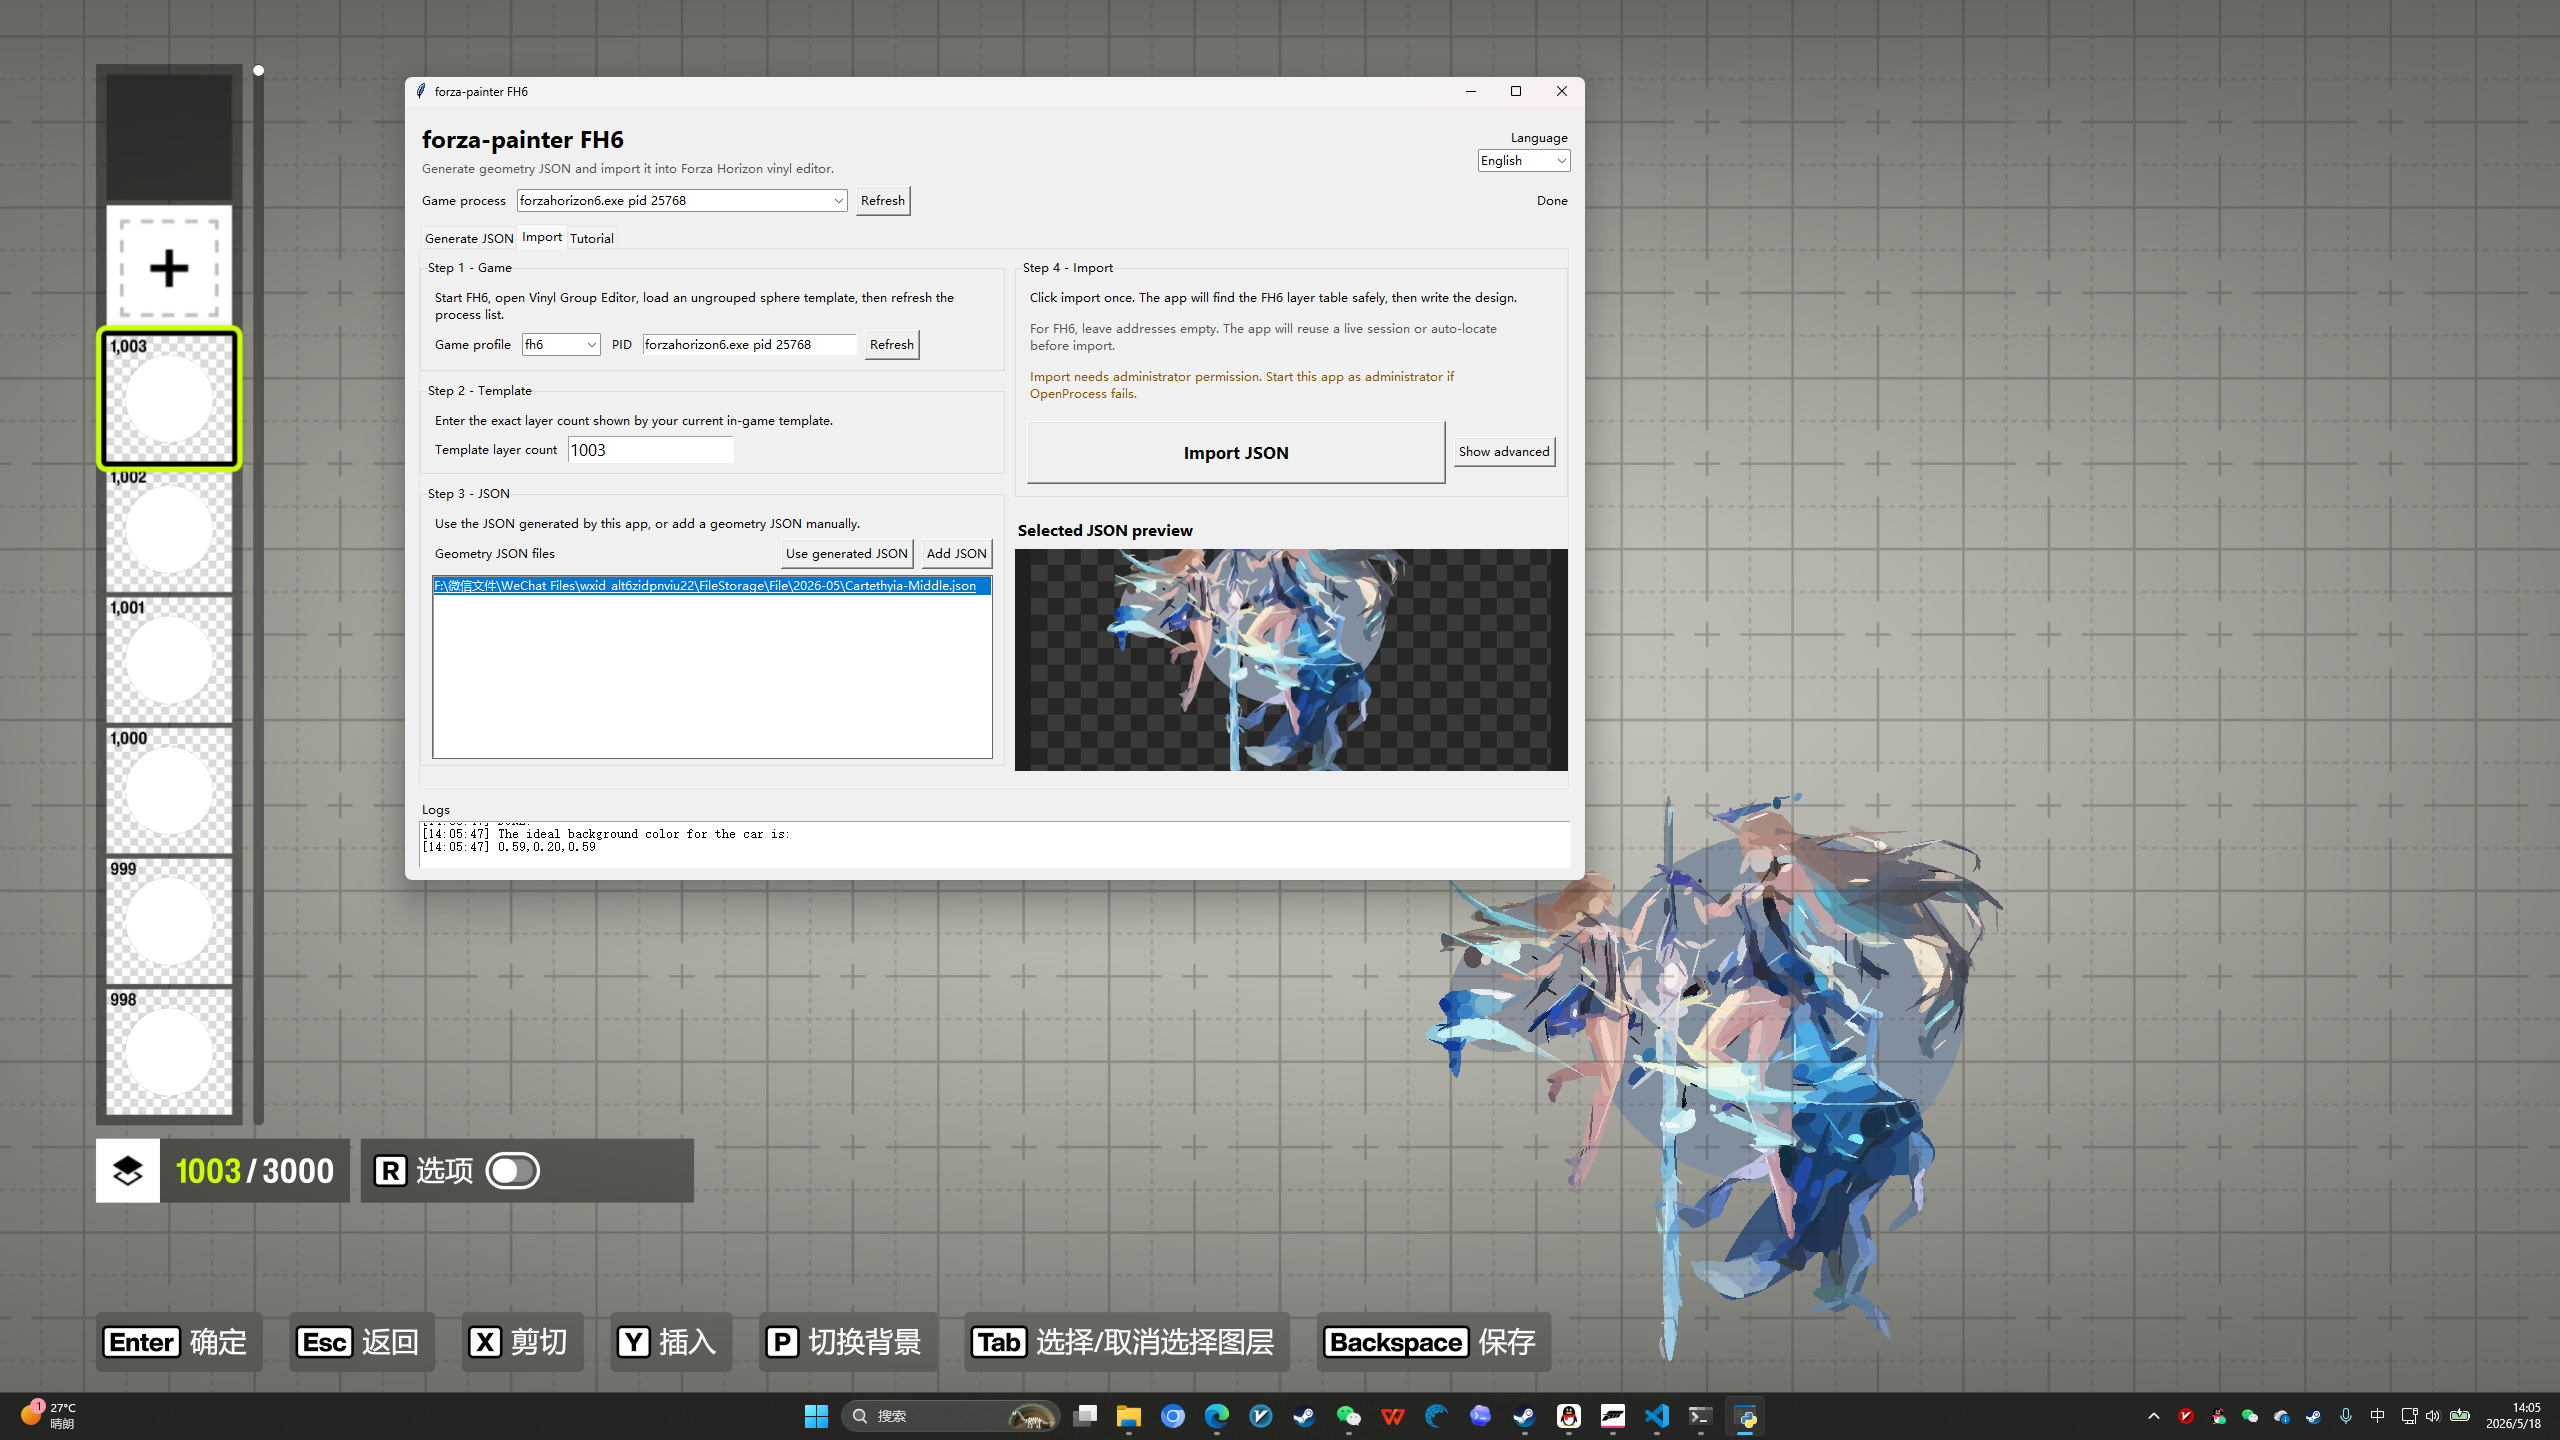The height and width of the screenshot is (1440, 2560).
Task: Select layer 999 thumbnail
Action: pyautogui.click(x=169, y=921)
